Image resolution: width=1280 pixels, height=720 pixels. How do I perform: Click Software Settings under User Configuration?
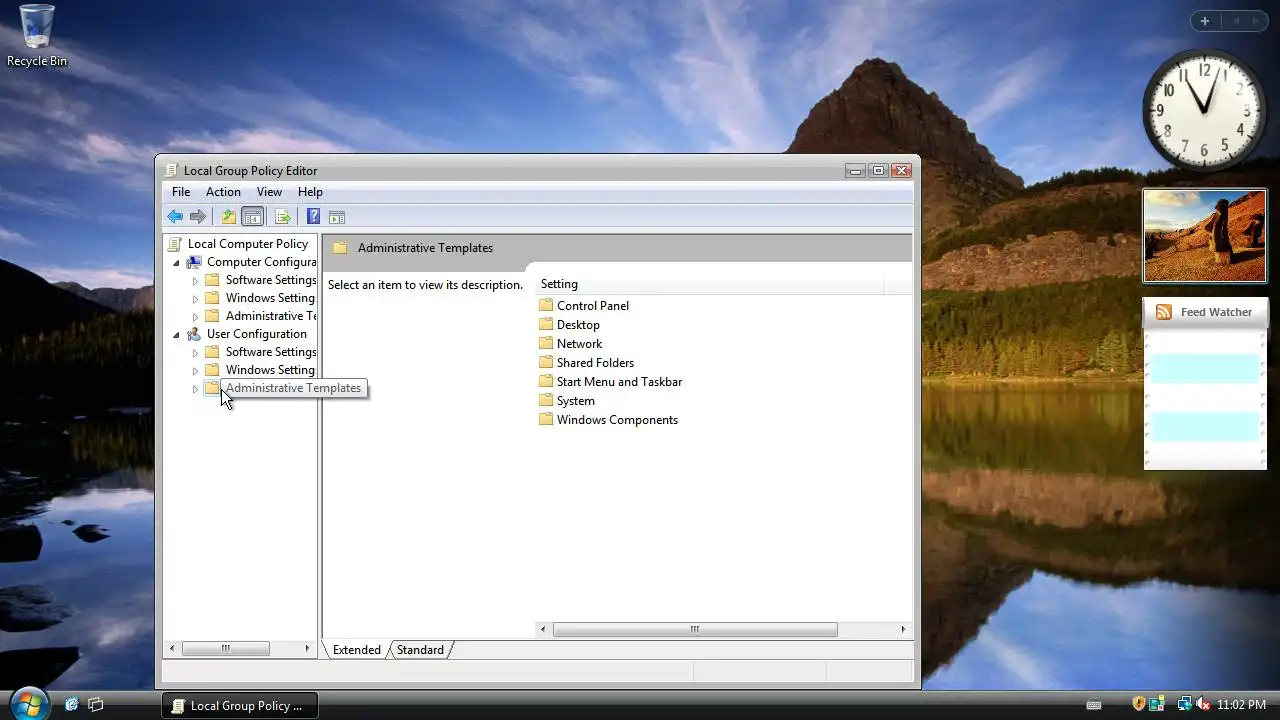click(x=271, y=352)
